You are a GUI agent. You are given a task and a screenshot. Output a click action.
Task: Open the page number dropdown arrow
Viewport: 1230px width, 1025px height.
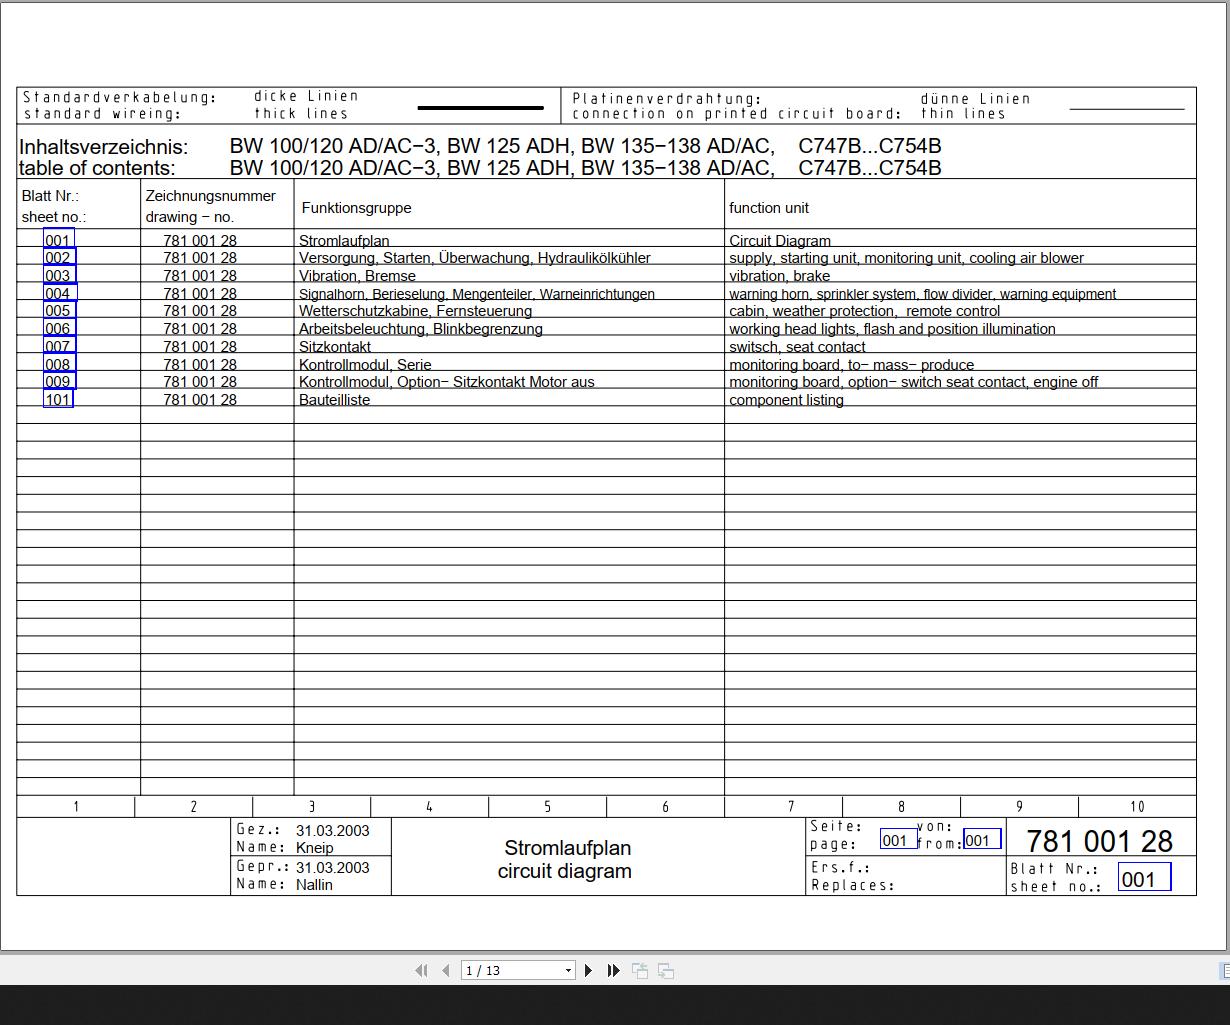coord(568,970)
